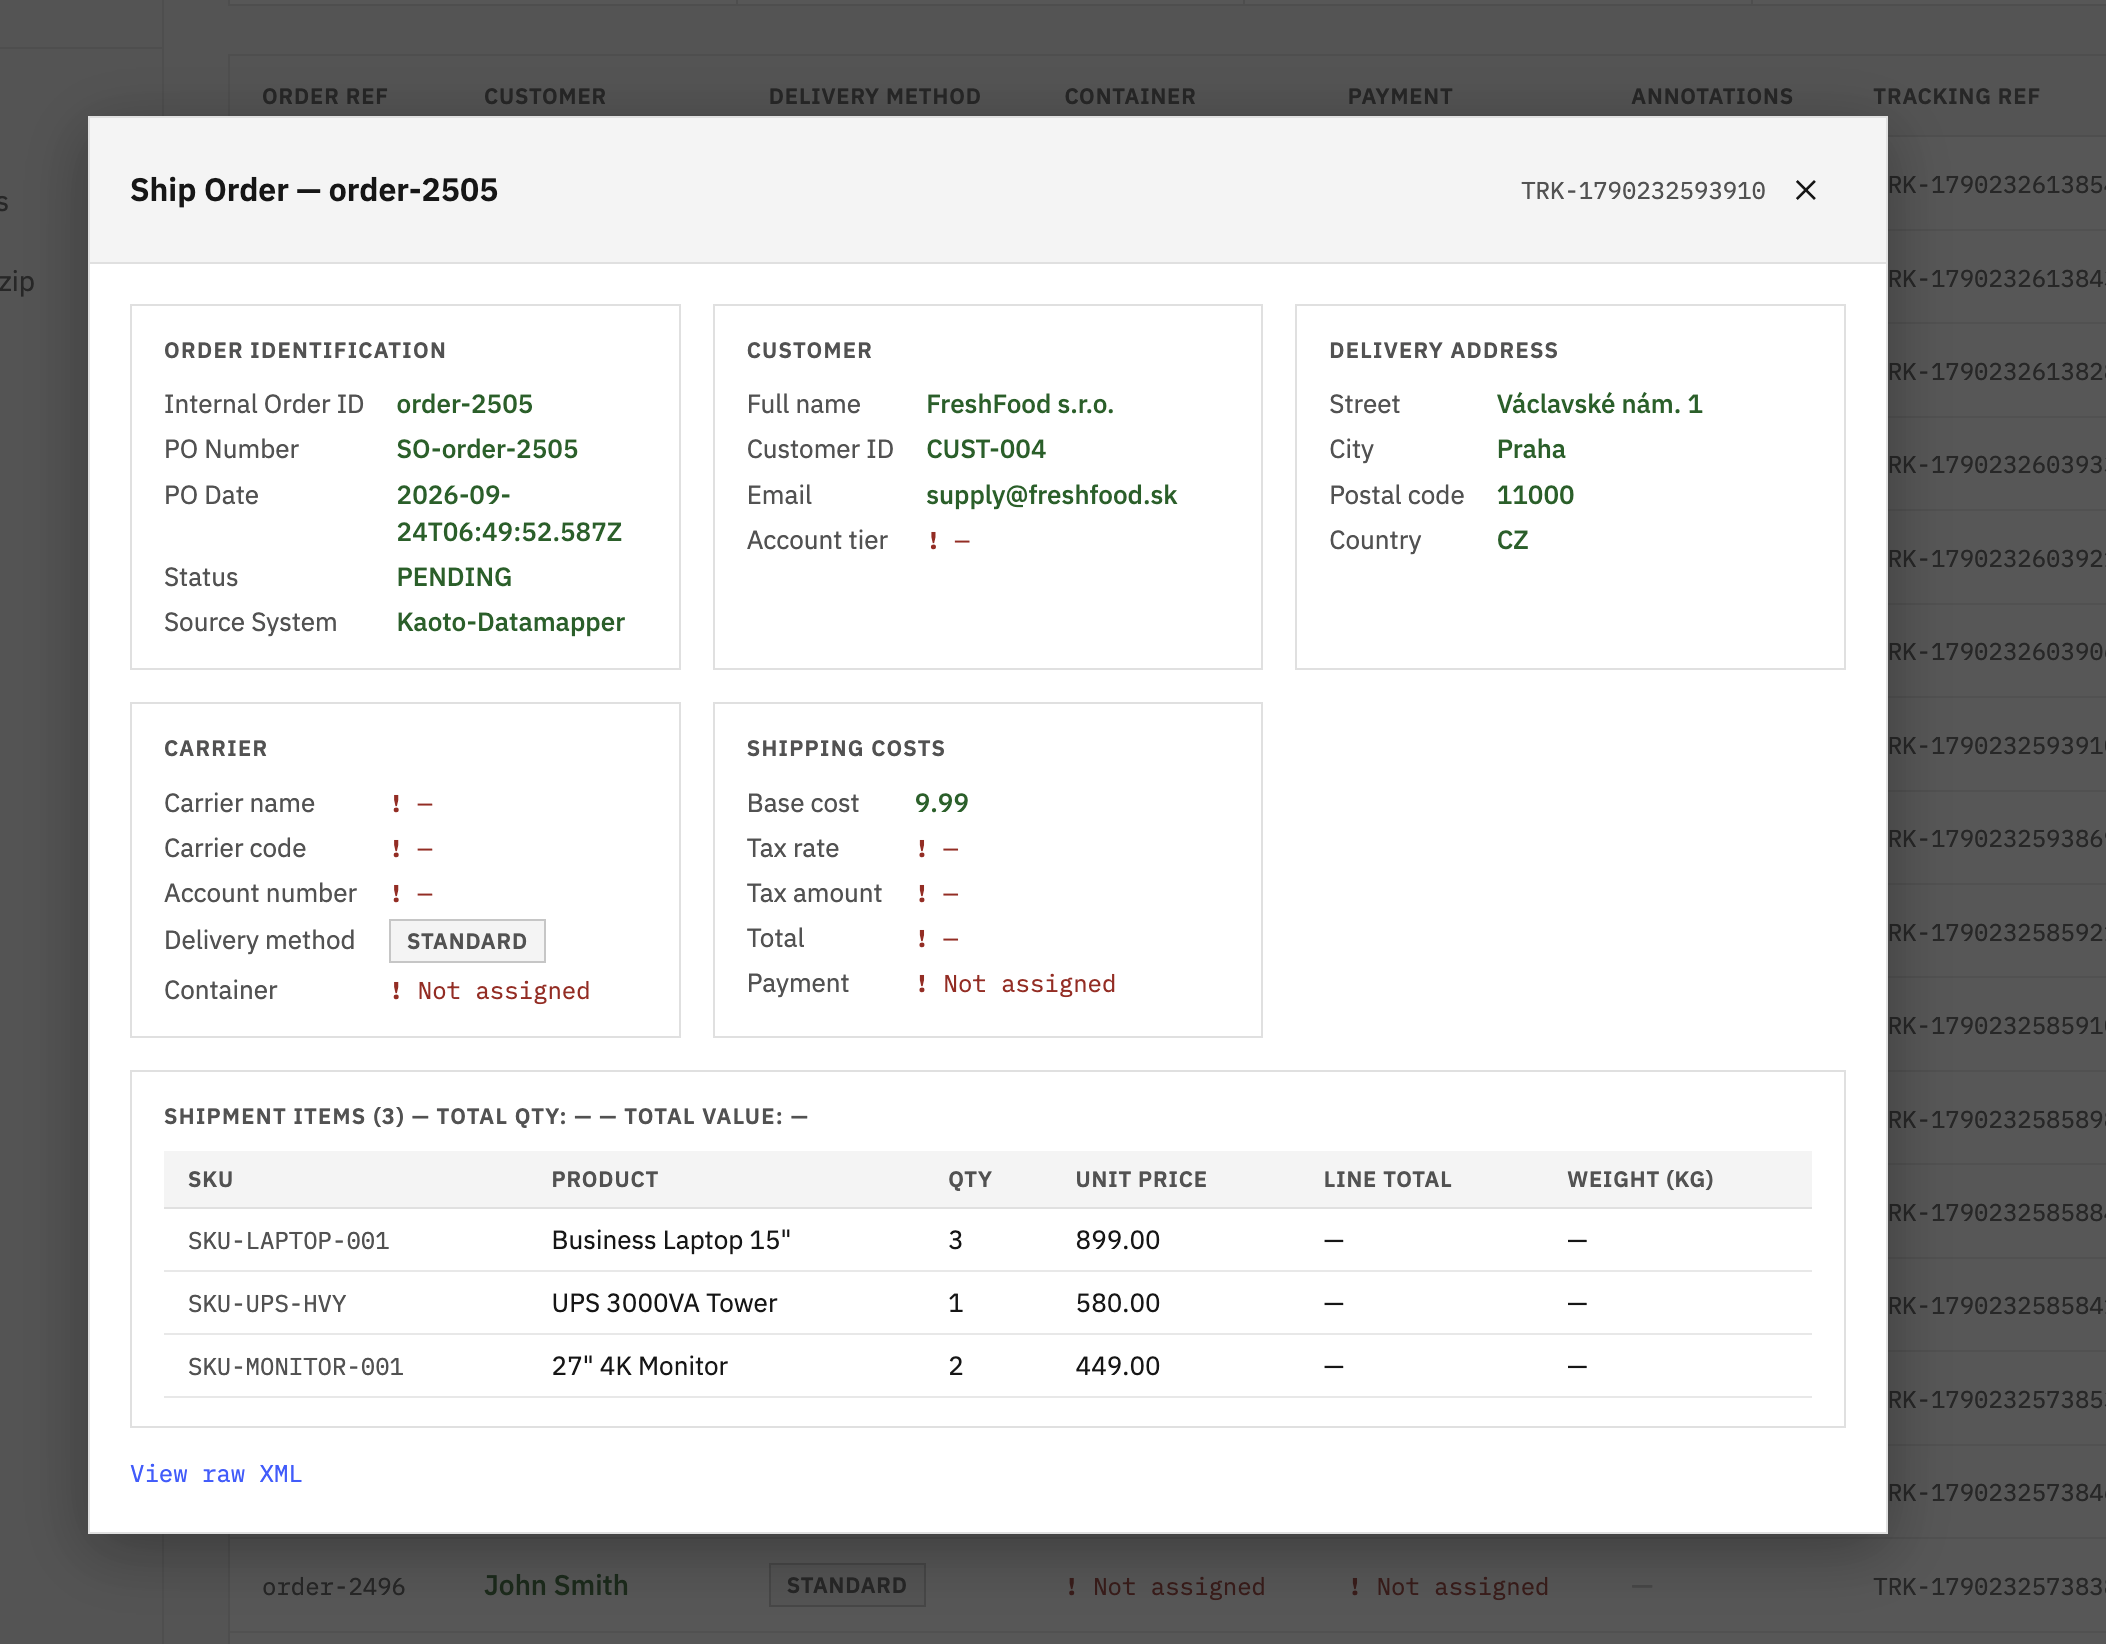This screenshot has width=2106, height=1644.
Task: Click the CUST-004 customer ID
Action: click(986, 449)
